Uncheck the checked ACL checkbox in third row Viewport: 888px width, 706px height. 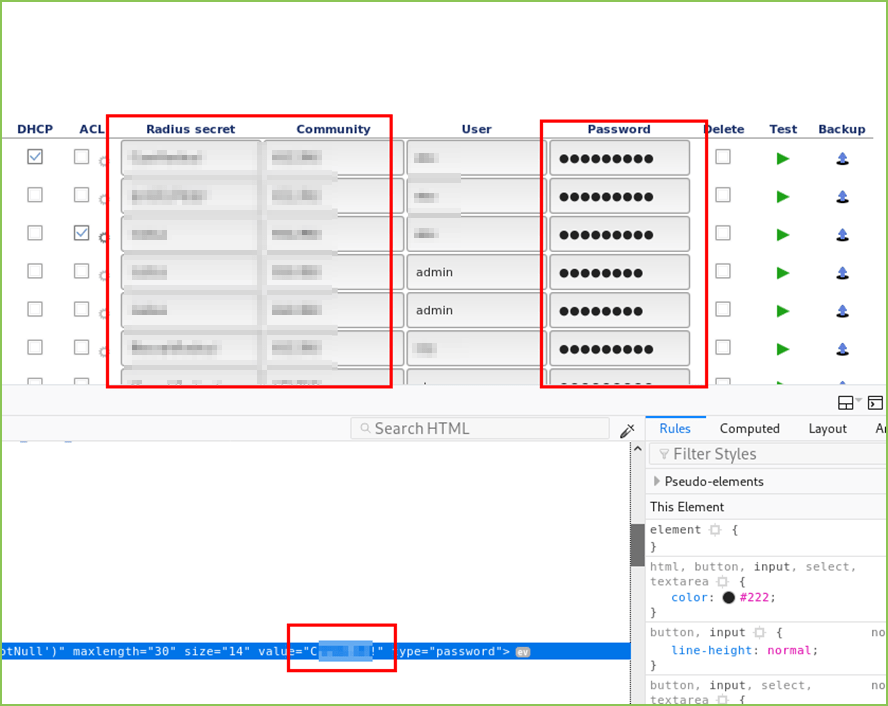point(81,232)
